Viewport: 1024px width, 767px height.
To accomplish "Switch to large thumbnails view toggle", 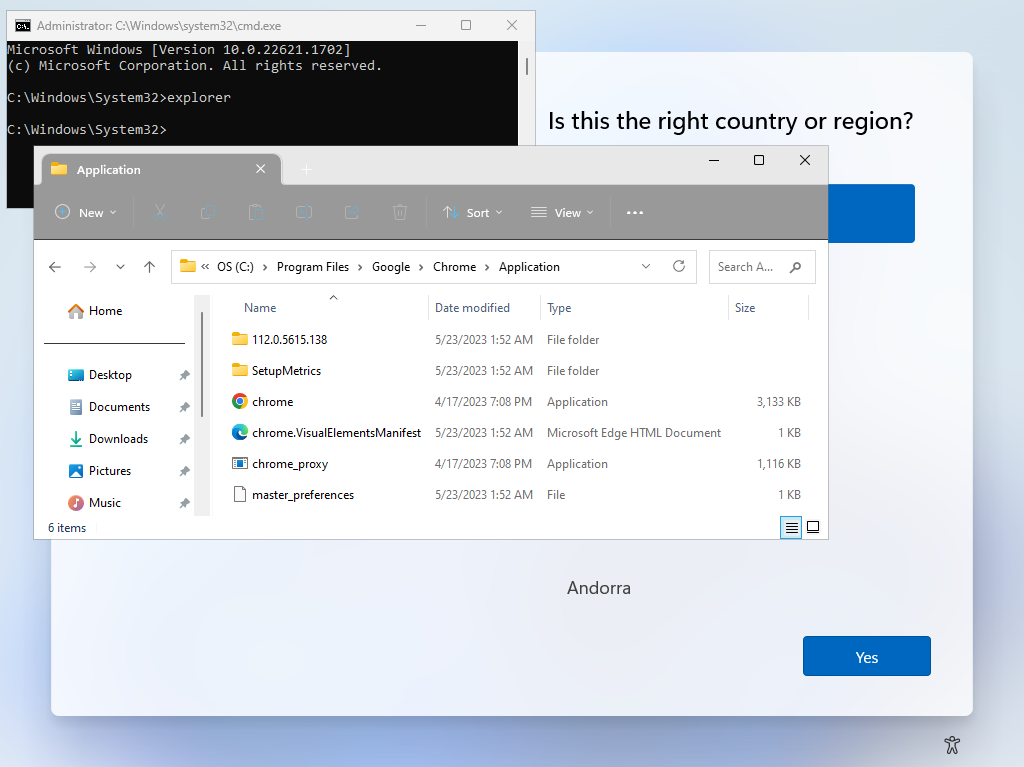I will (813, 528).
